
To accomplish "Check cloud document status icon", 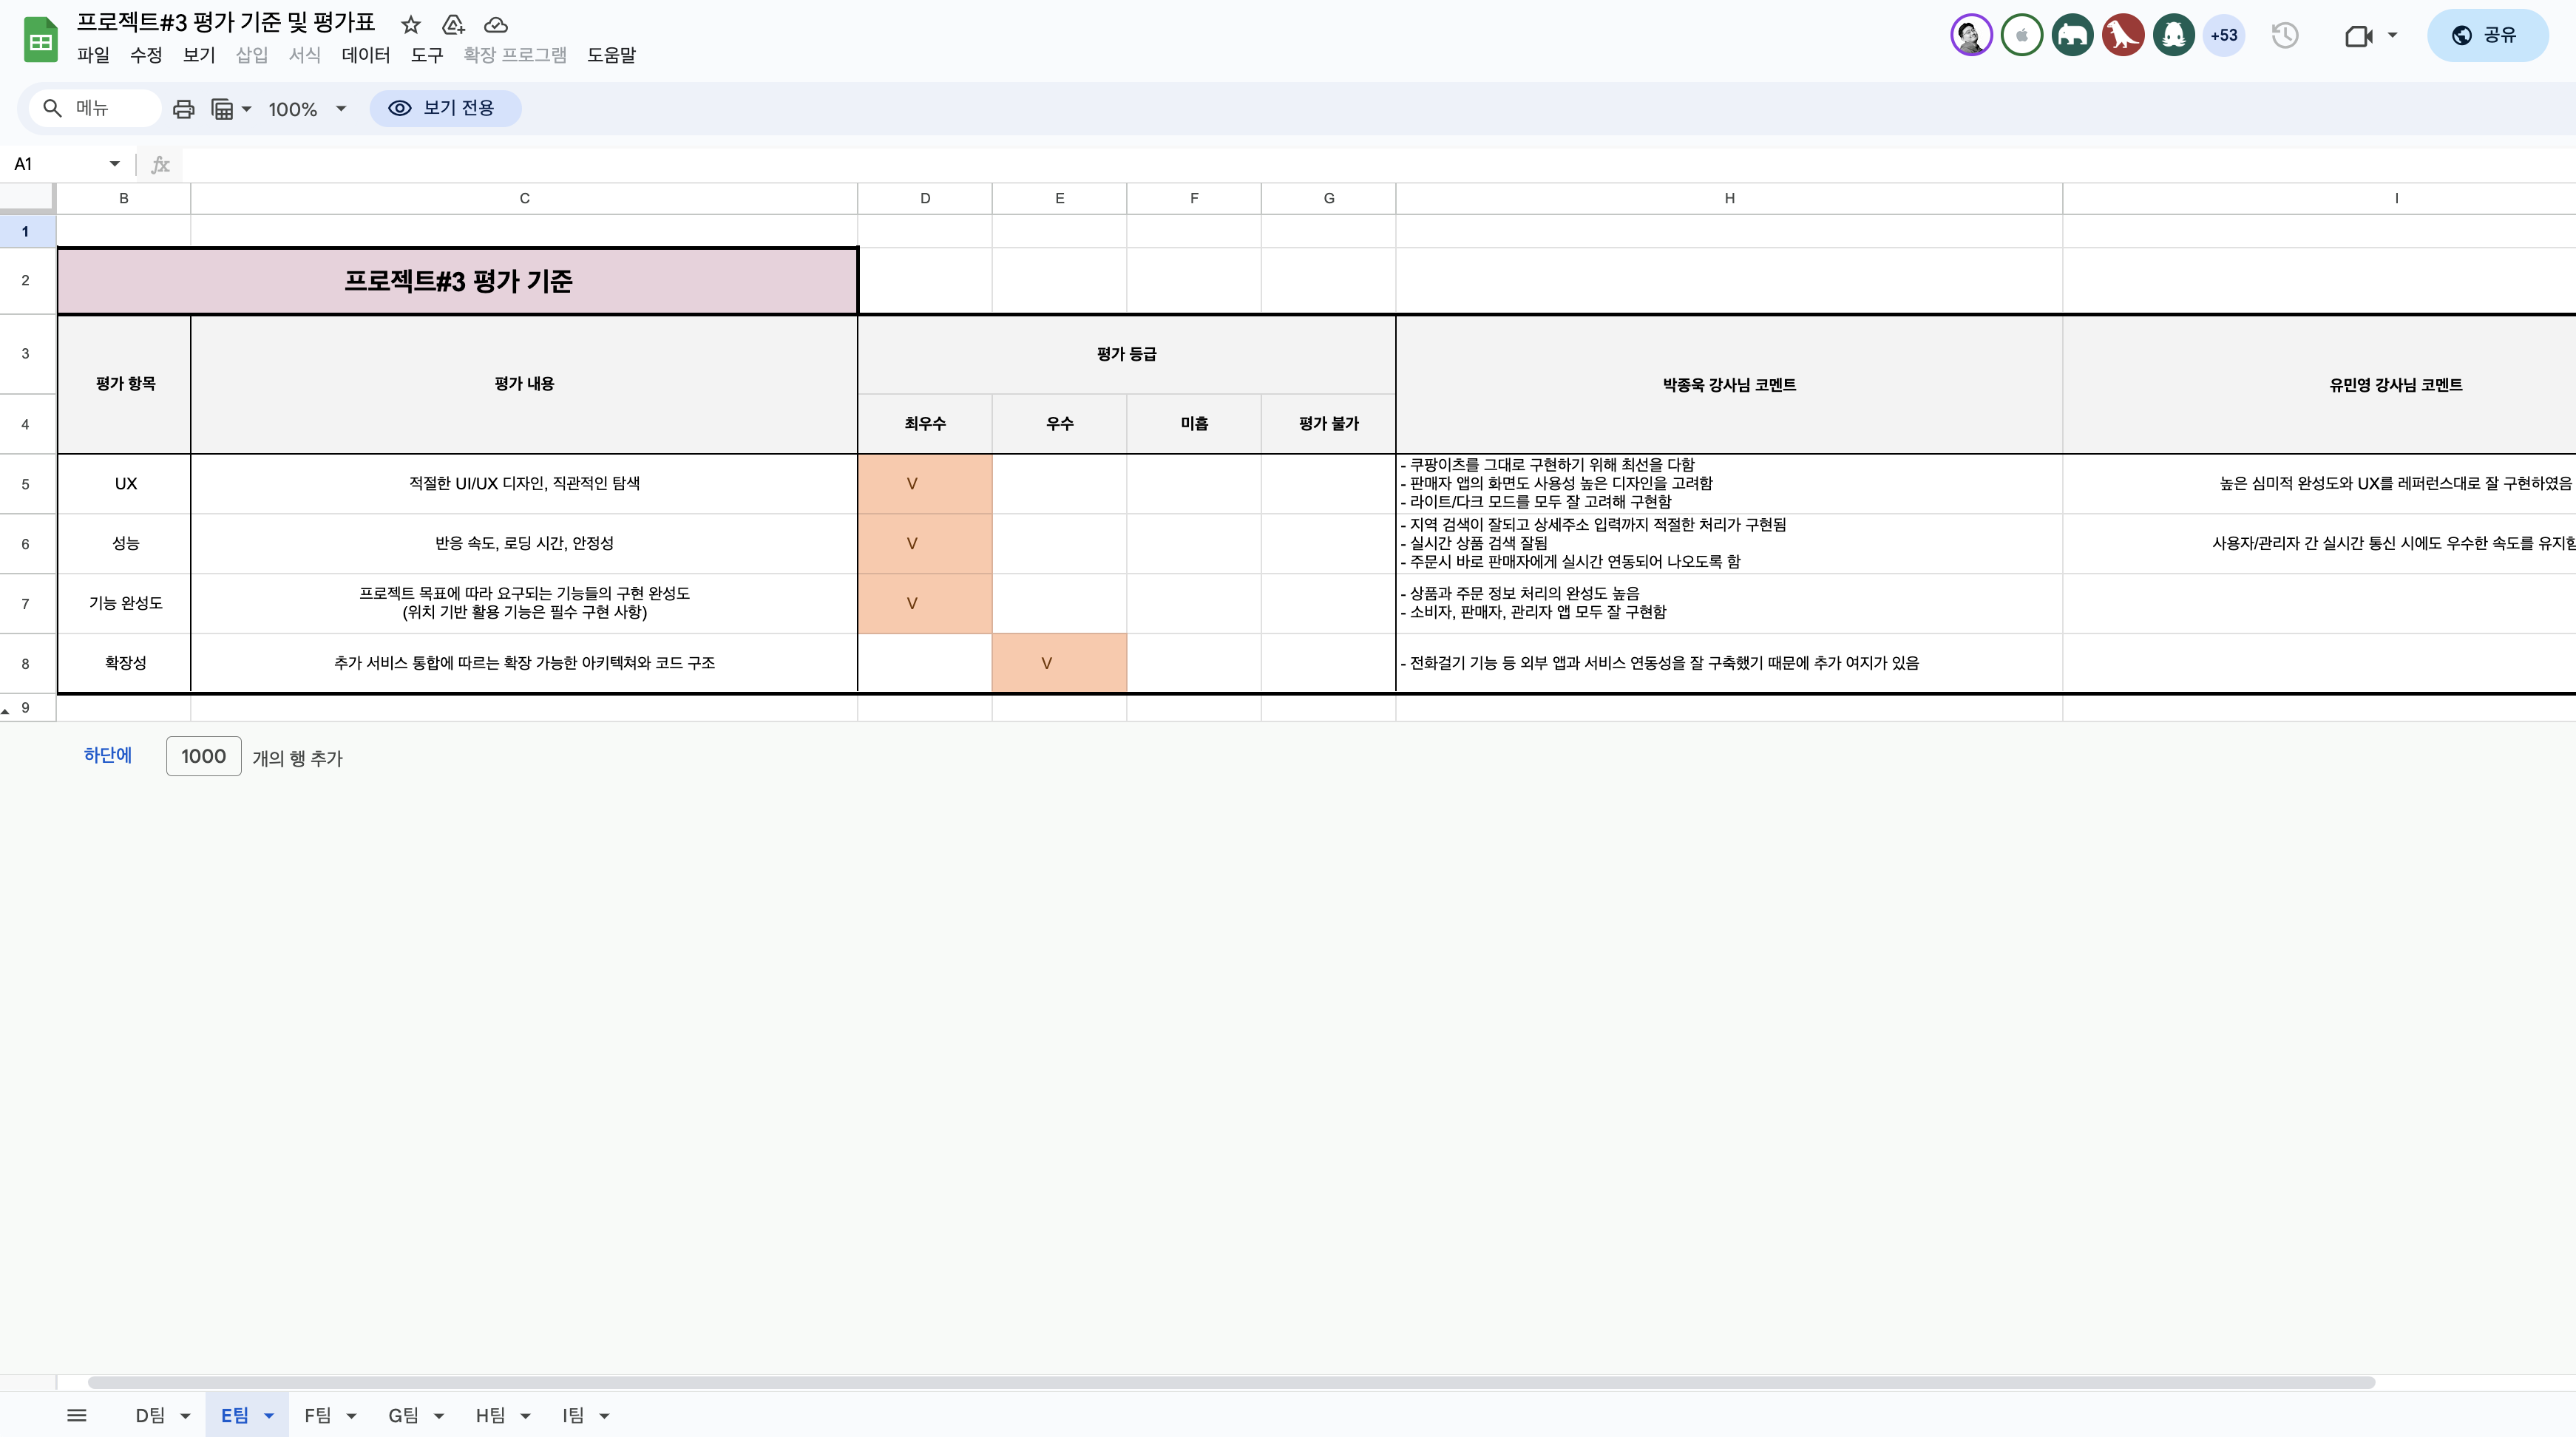I will tap(496, 24).
